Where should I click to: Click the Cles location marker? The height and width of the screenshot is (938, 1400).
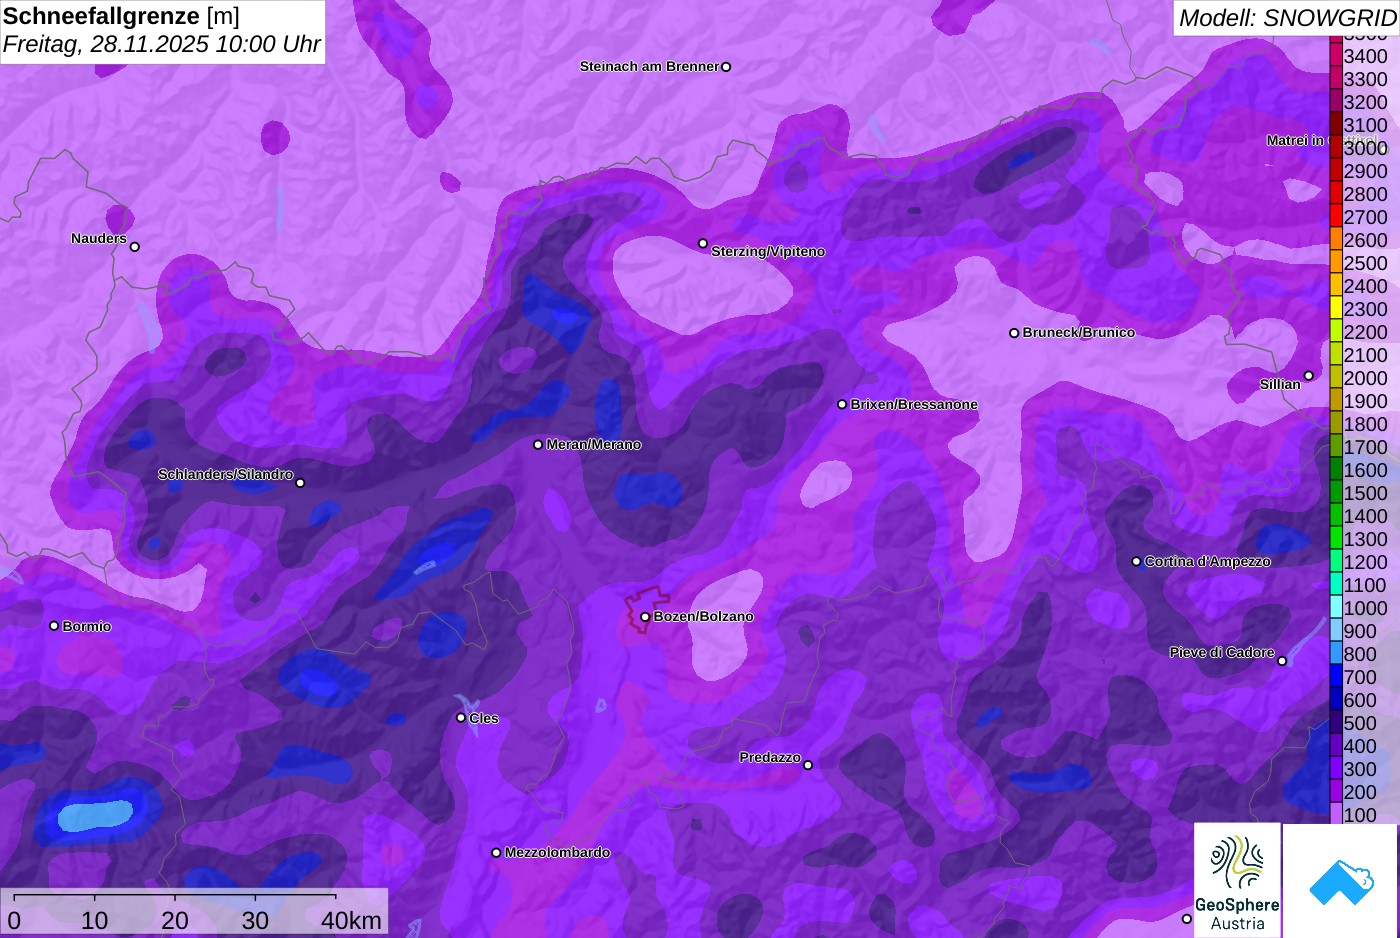tap(461, 717)
